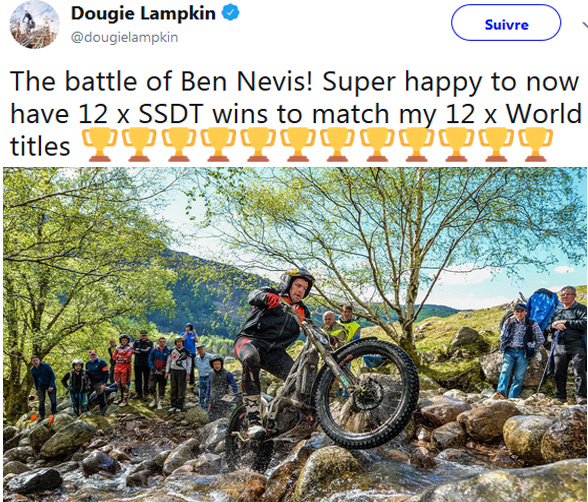Select the first trophy emoji after 'titles'
Image resolution: width=588 pixels, height=502 pixels.
[99, 144]
